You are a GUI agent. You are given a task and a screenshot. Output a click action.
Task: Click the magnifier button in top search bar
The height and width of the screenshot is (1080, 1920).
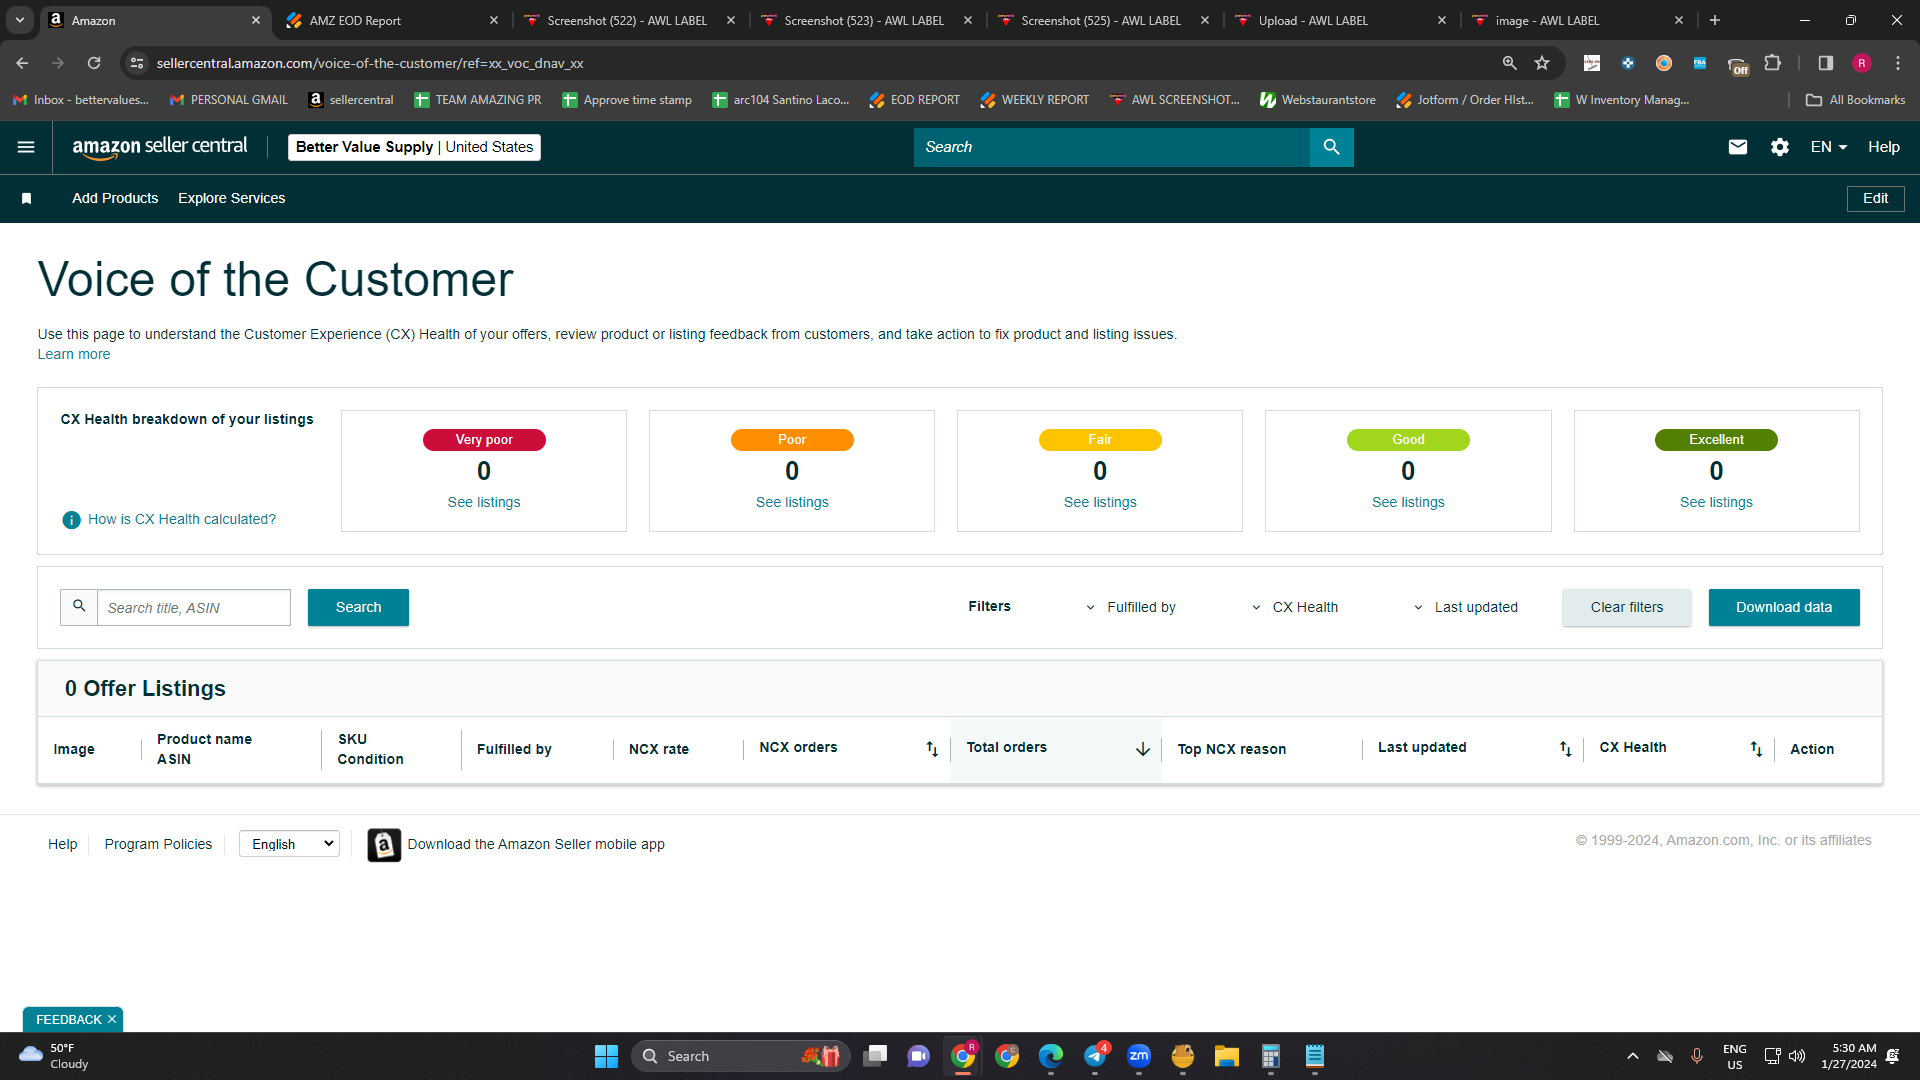tap(1331, 147)
